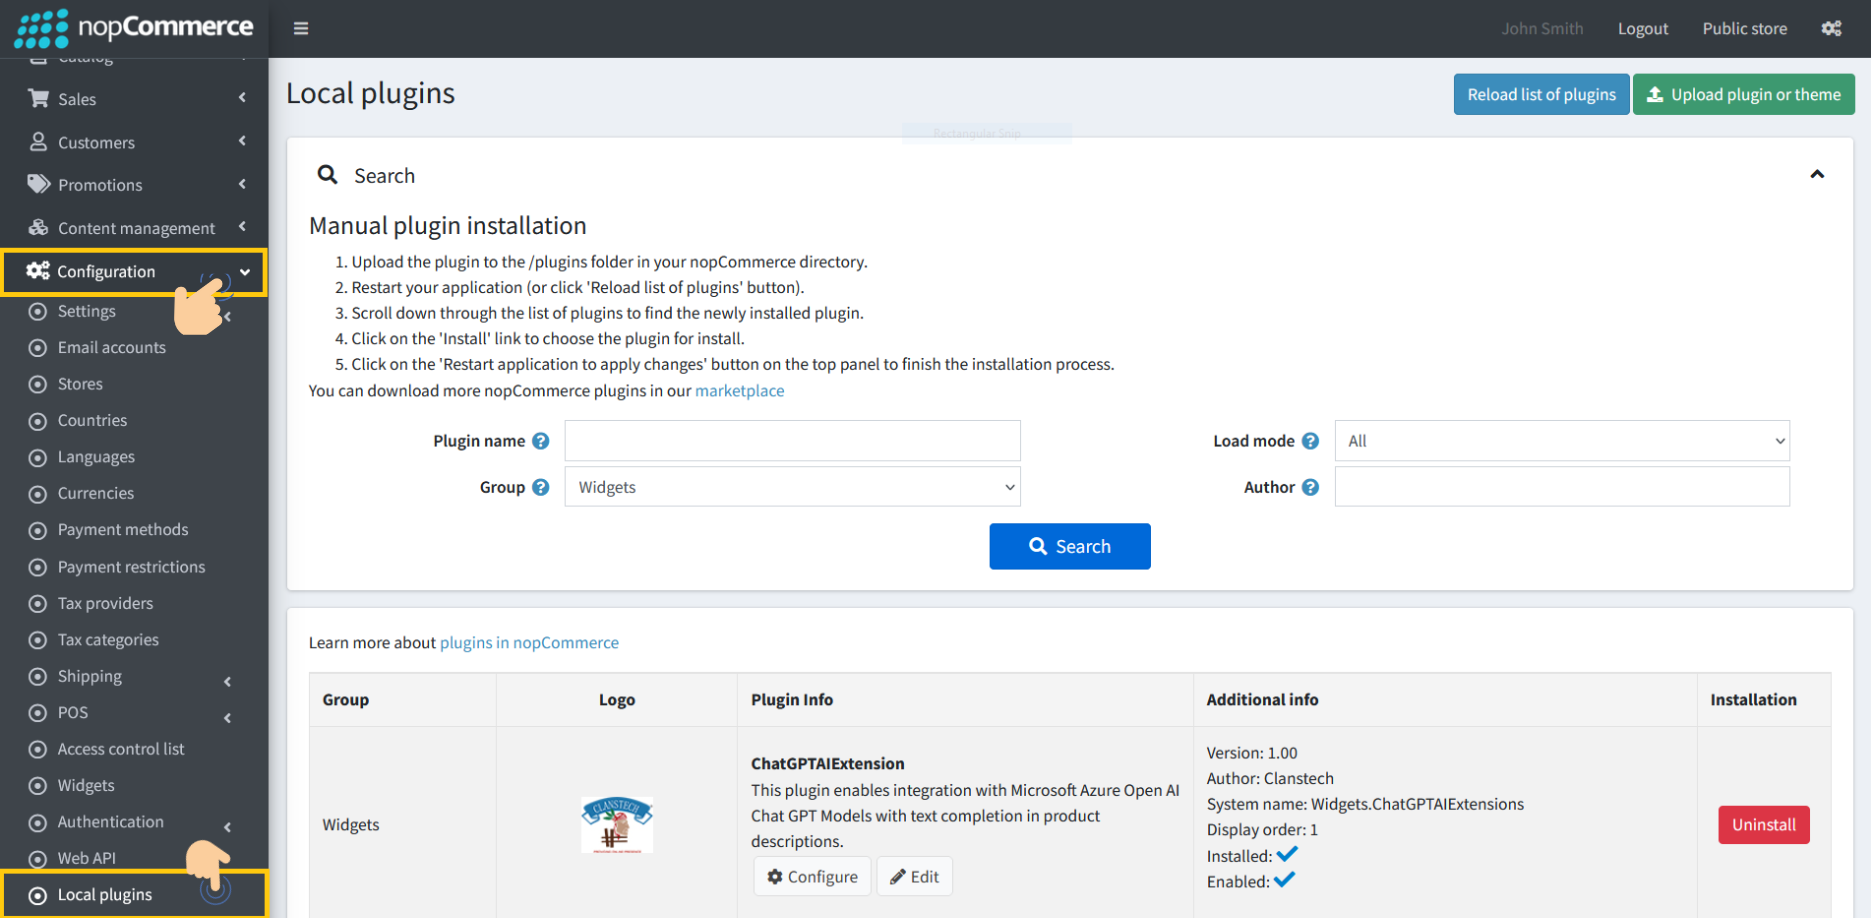Screen dimensions: 1871x918
Task: Expand the Sales menu arrow
Action: 242,98
